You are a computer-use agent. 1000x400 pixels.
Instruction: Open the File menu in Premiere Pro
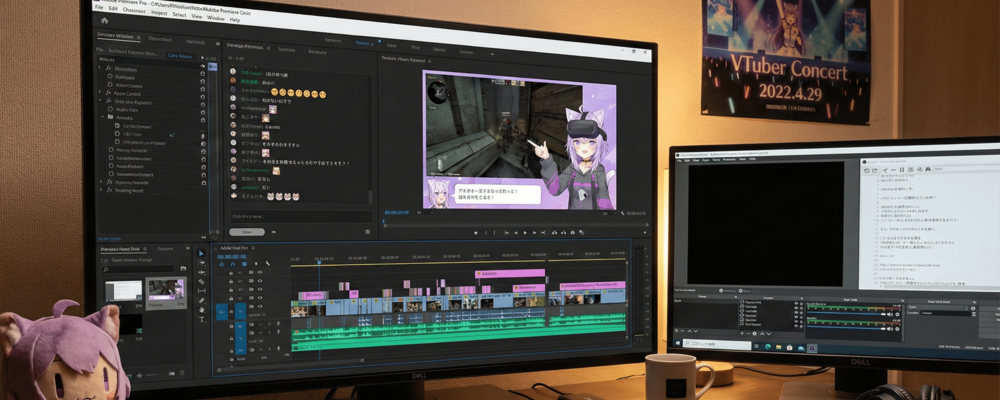click(99, 7)
